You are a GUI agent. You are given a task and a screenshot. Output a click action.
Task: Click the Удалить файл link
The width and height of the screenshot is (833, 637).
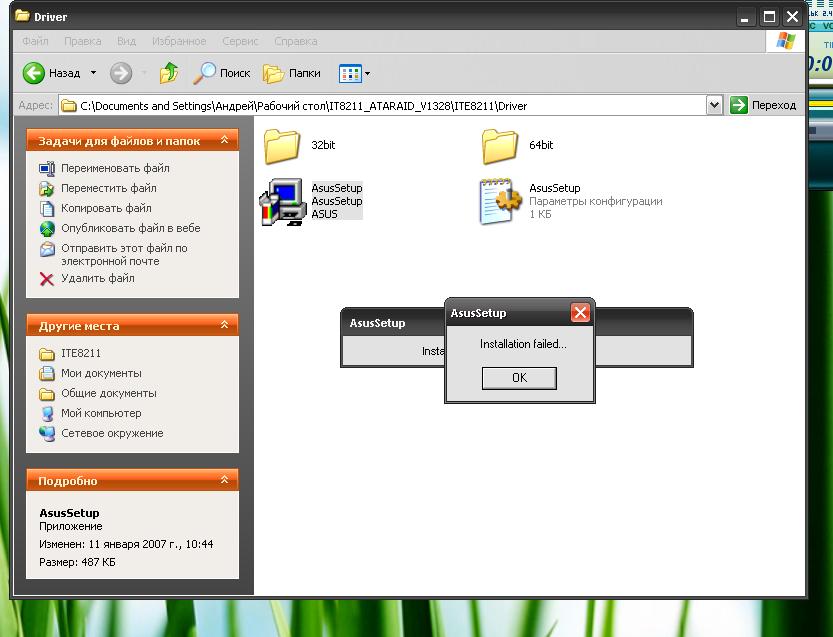click(x=97, y=279)
